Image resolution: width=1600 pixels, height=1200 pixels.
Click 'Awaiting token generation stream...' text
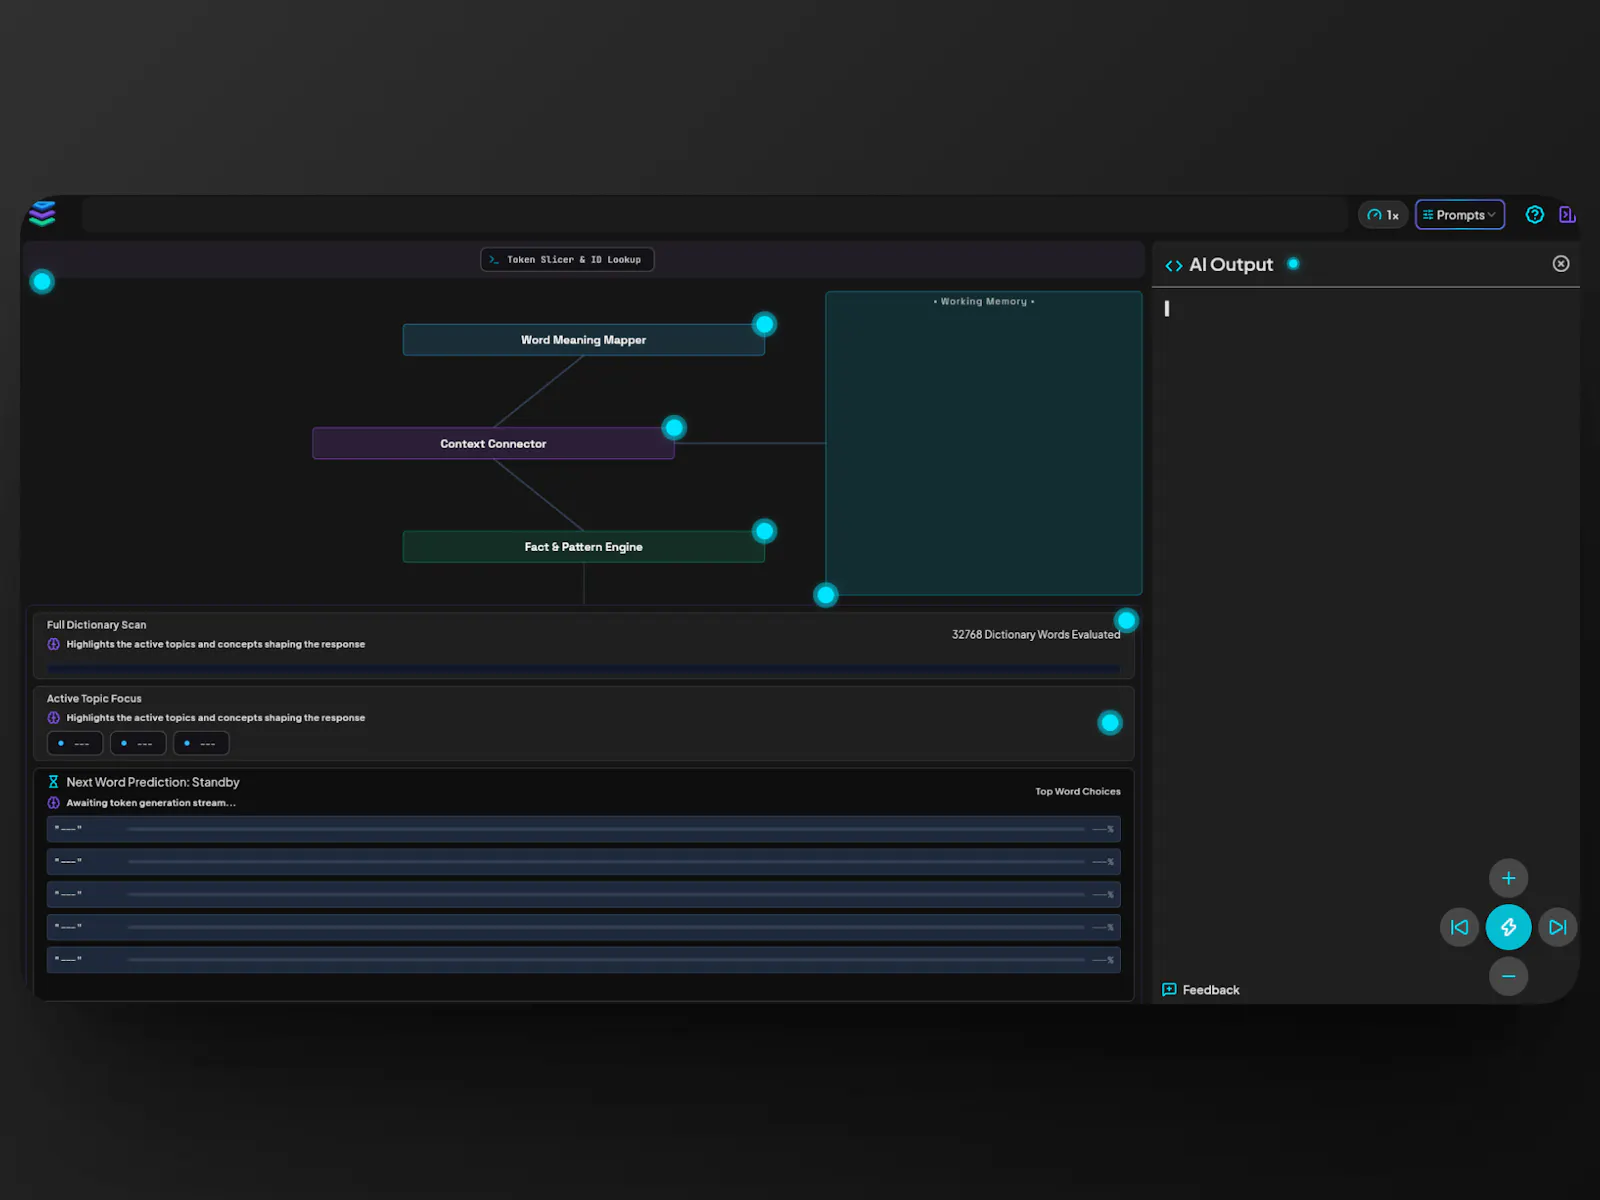point(151,803)
